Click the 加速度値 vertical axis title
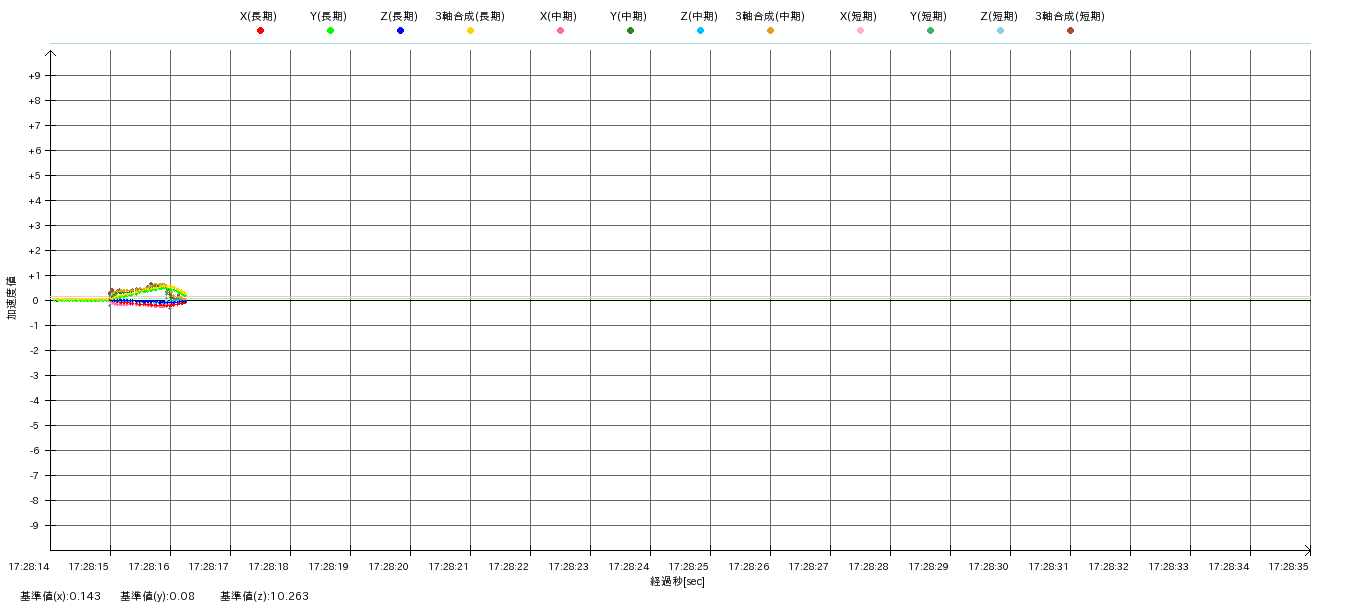Viewport: 1350px width, 610px height. (x=12, y=297)
